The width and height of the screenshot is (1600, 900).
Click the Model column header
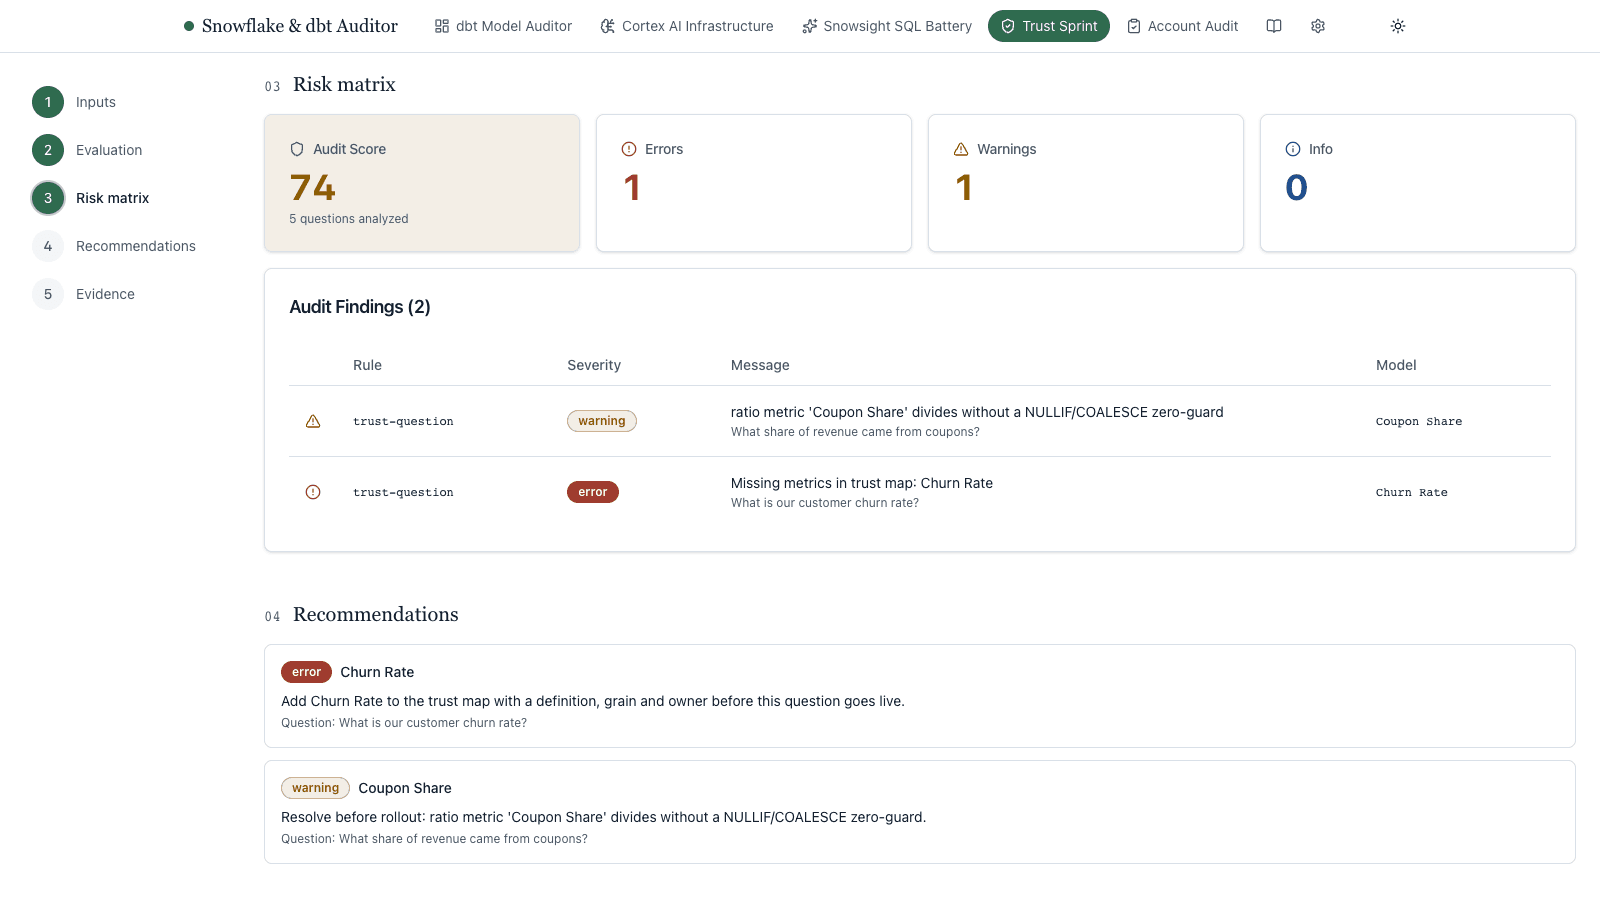click(1396, 365)
